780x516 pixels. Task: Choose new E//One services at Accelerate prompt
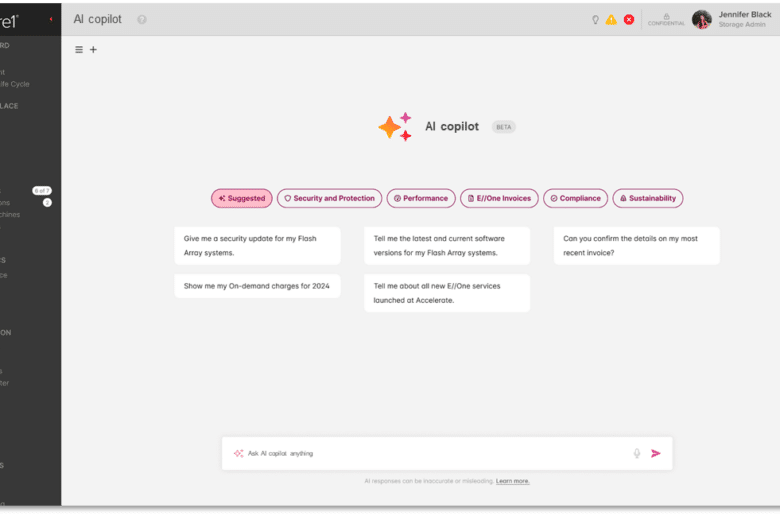(x=447, y=293)
